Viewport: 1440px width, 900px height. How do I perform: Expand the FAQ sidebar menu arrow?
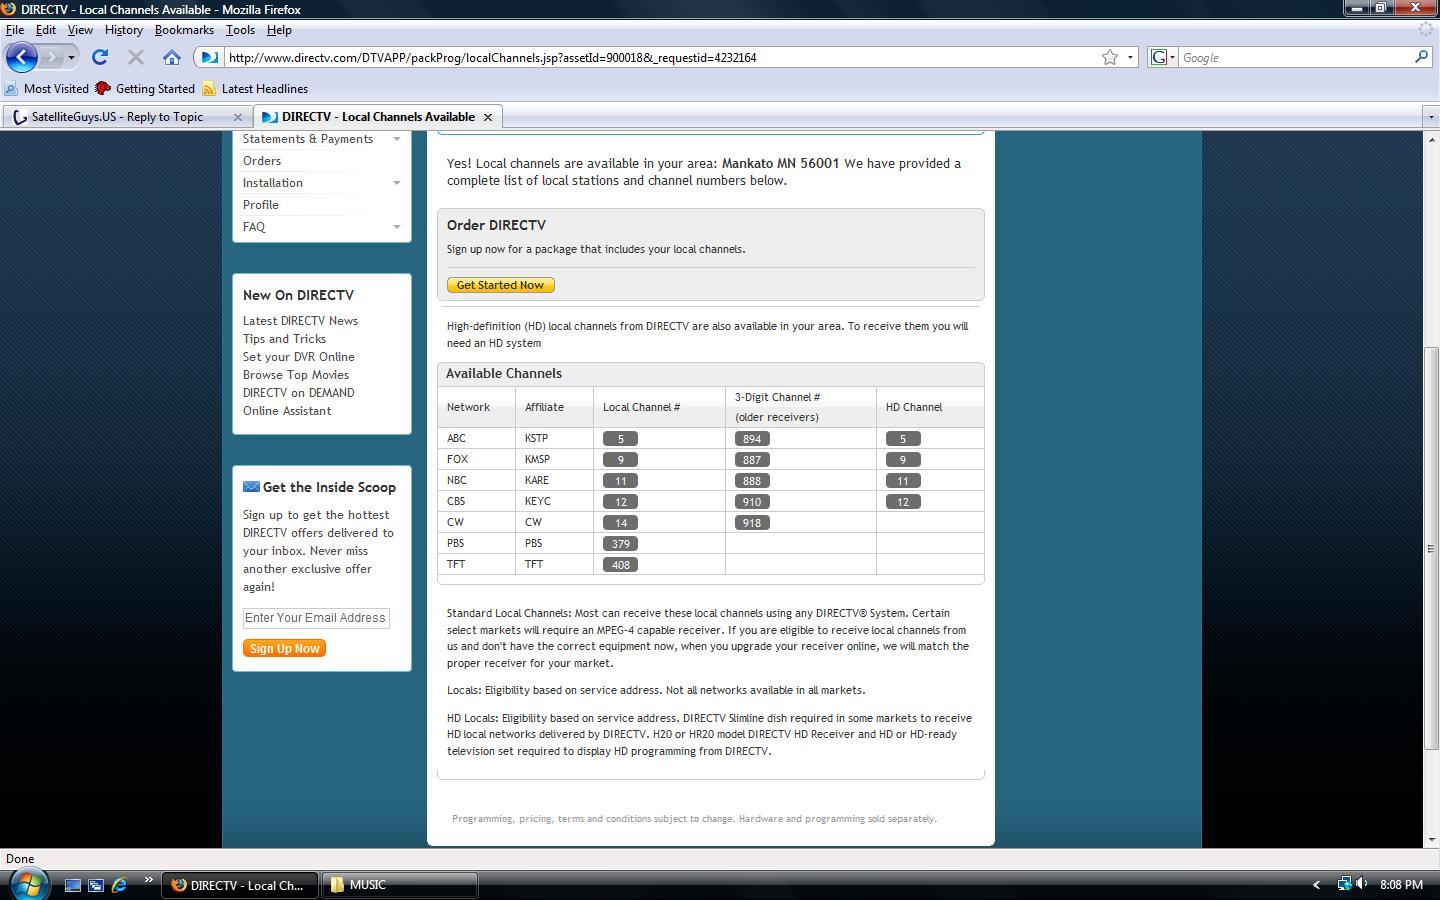[397, 227]
